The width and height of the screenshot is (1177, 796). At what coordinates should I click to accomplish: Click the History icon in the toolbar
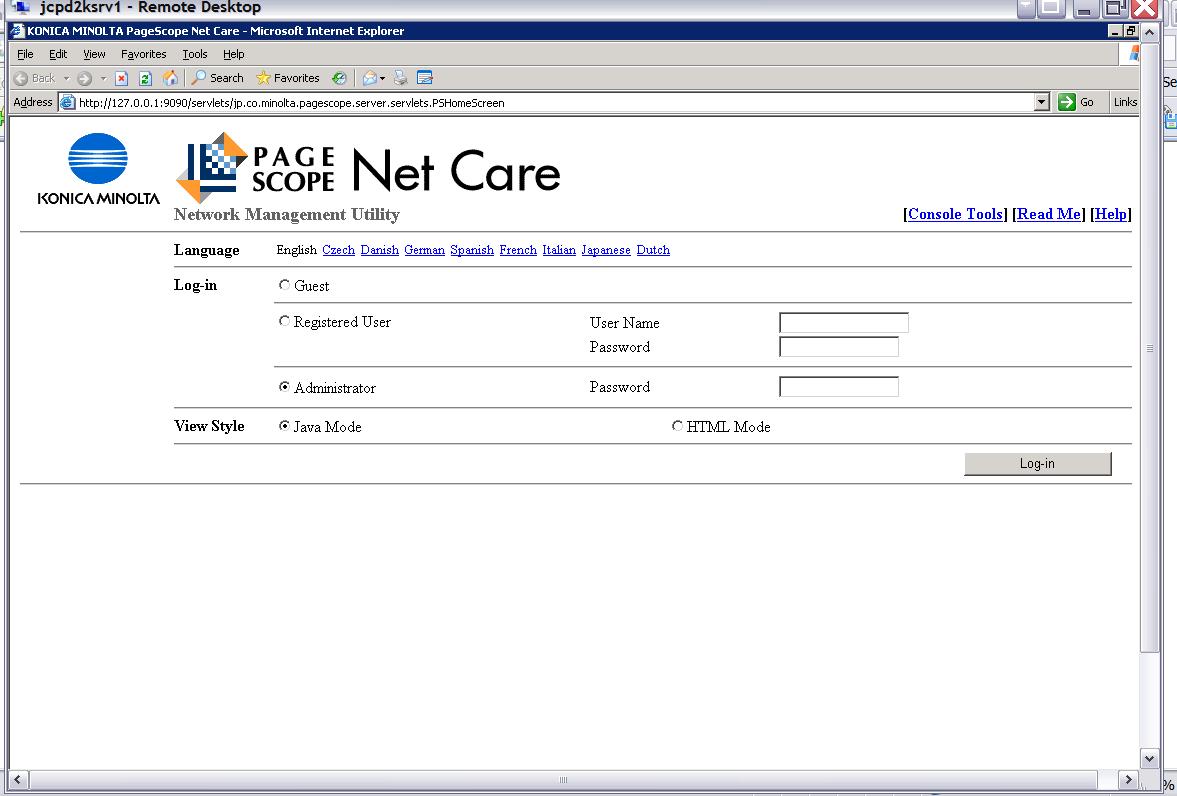(x=339, y=78)
